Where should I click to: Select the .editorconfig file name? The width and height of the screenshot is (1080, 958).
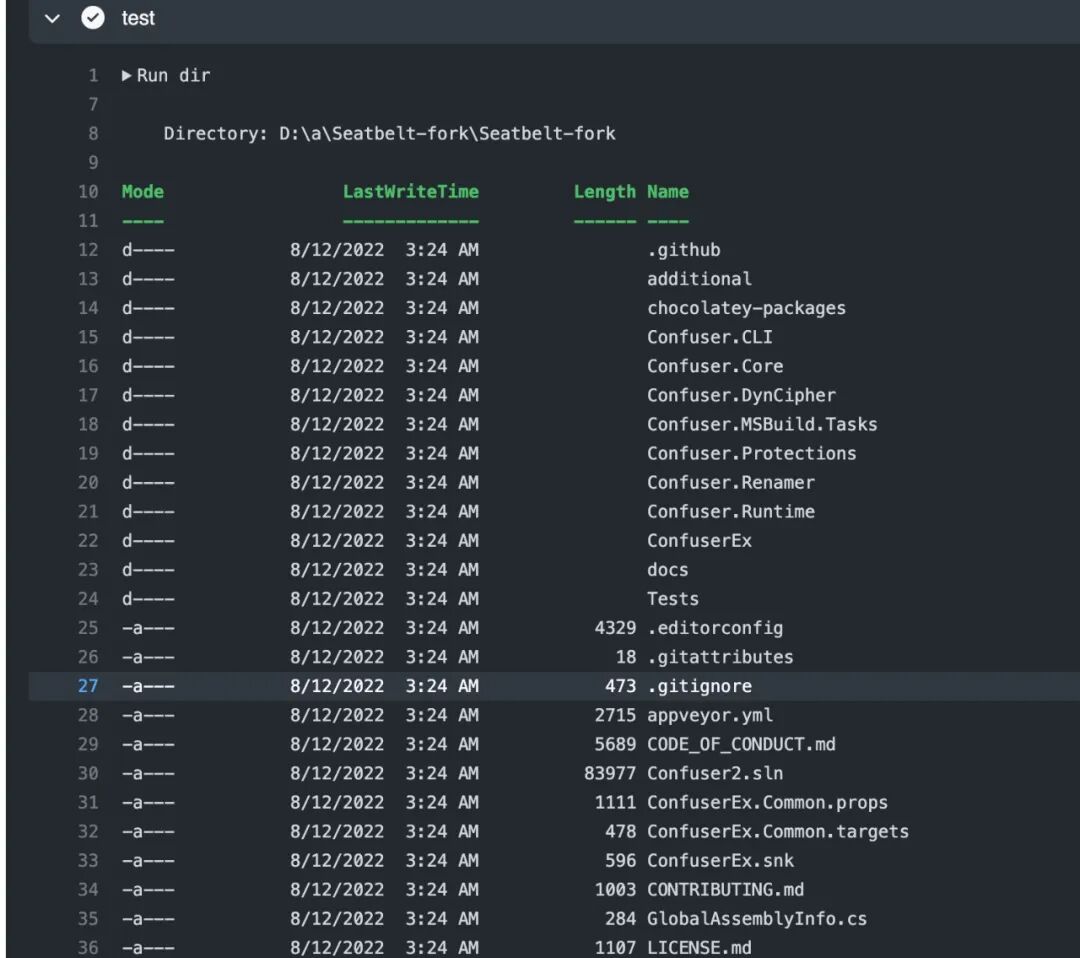[x=715, y=629]
